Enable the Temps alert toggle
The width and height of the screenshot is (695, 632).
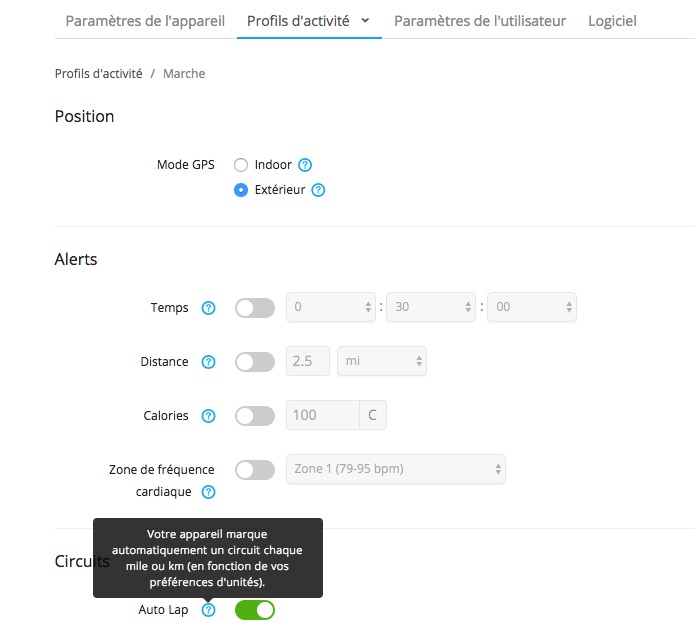(x=255, y=308)
